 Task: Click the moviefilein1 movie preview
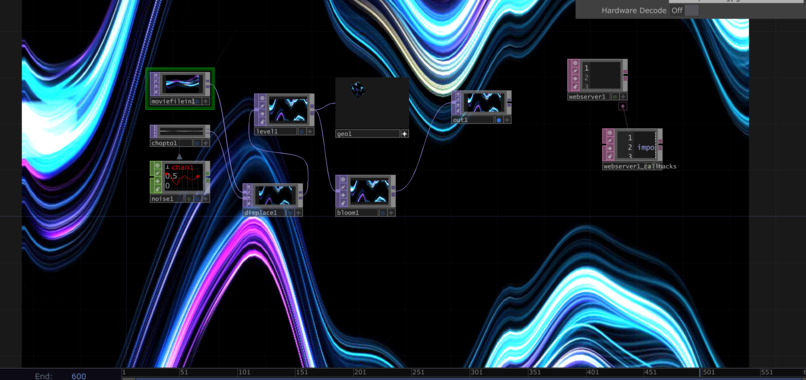pos(183,84)
